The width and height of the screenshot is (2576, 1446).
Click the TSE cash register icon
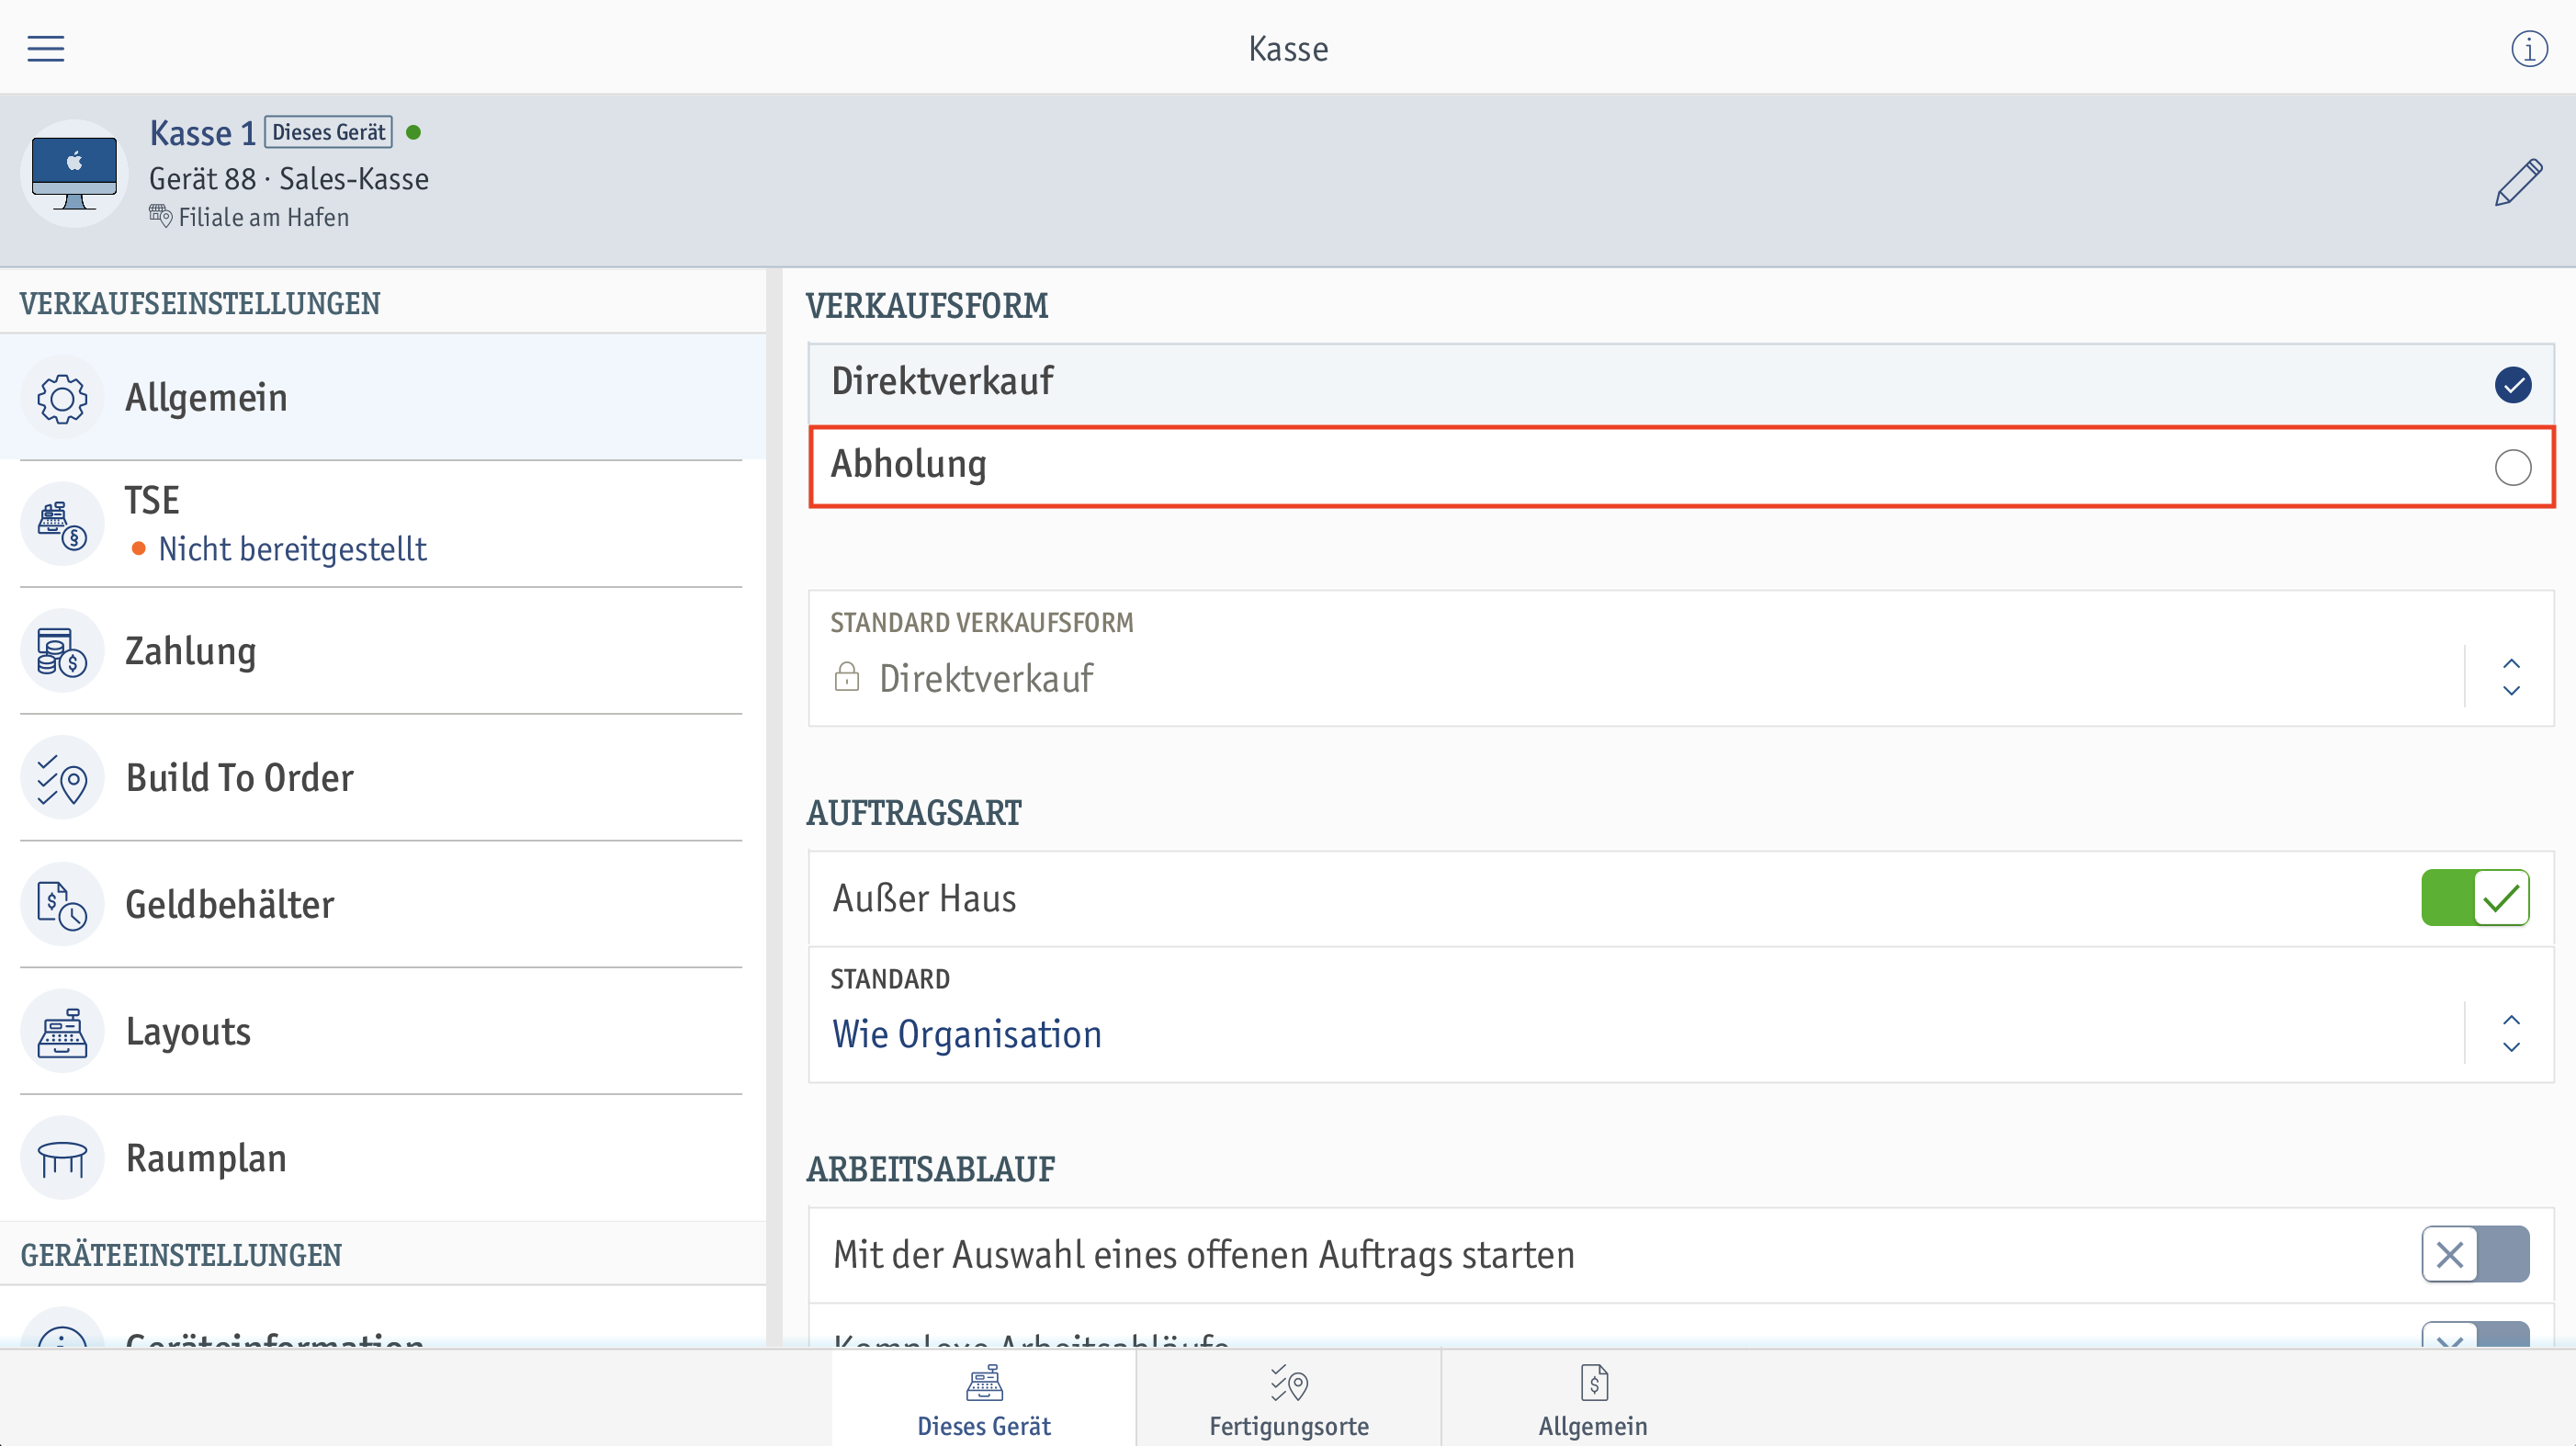[62, 524]
